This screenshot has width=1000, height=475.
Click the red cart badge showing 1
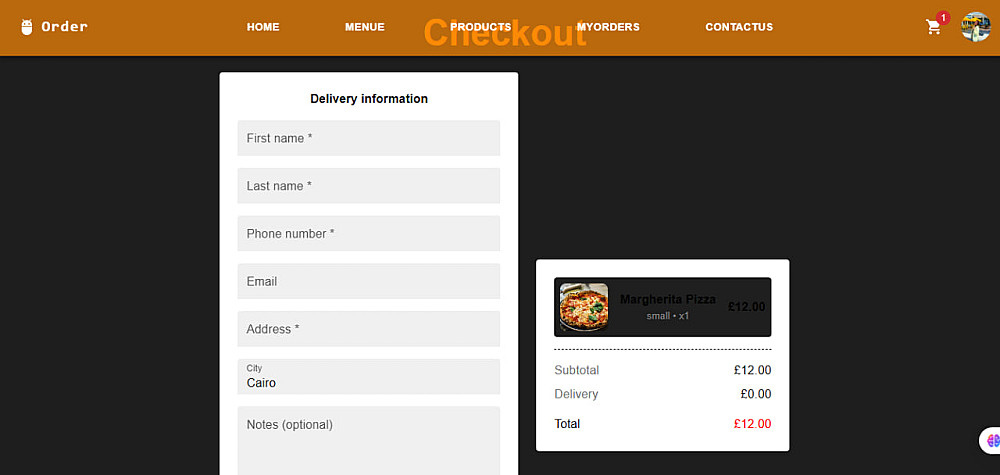pos(943,17)
